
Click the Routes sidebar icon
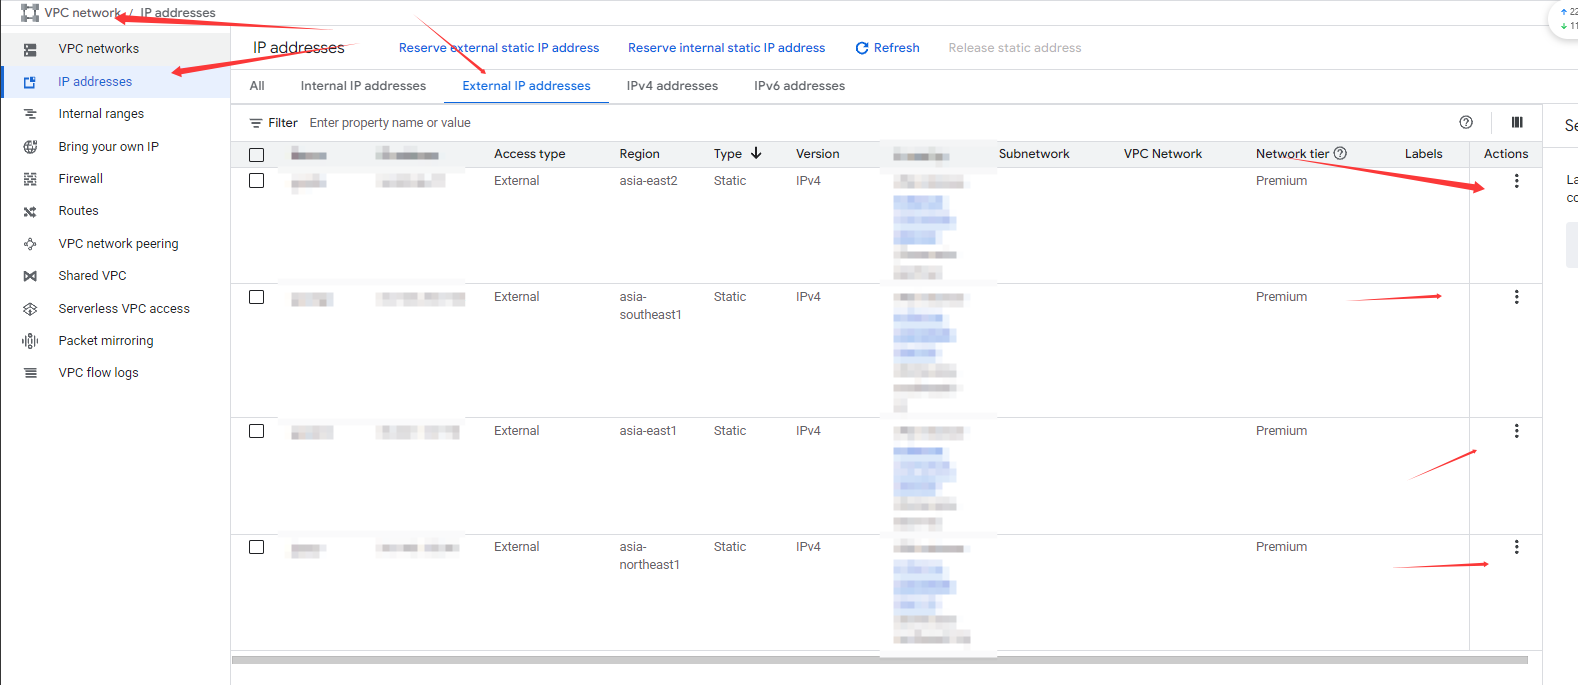[30, 211]
